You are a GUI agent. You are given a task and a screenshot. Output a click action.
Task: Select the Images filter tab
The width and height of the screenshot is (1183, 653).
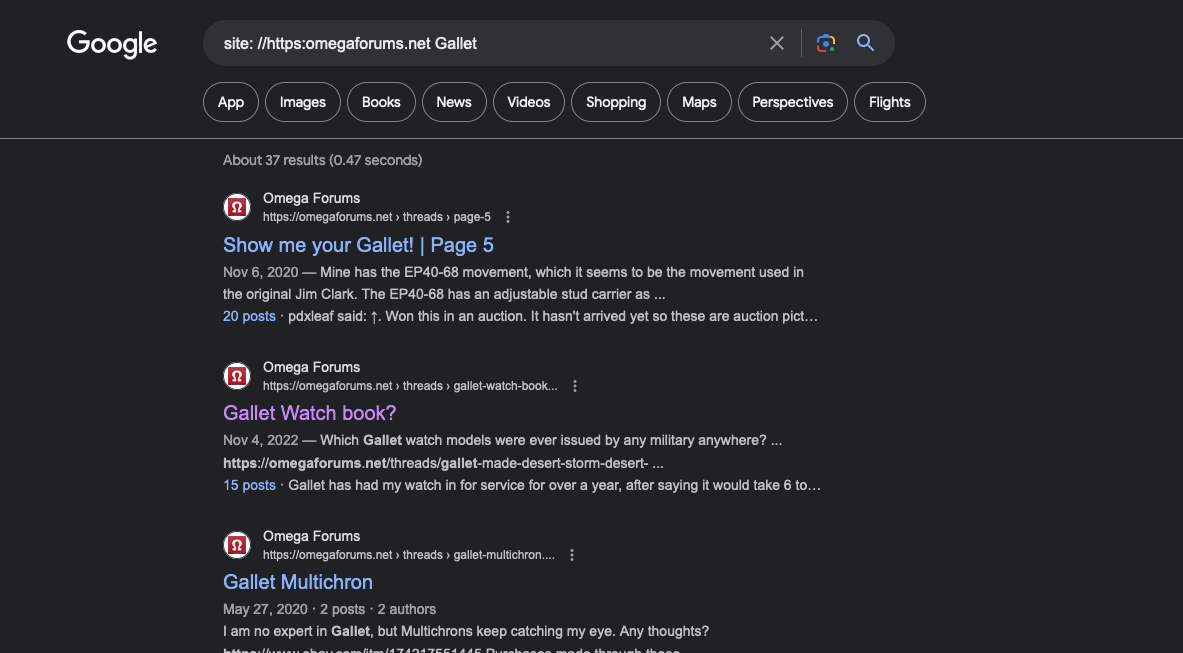point(303,102)
